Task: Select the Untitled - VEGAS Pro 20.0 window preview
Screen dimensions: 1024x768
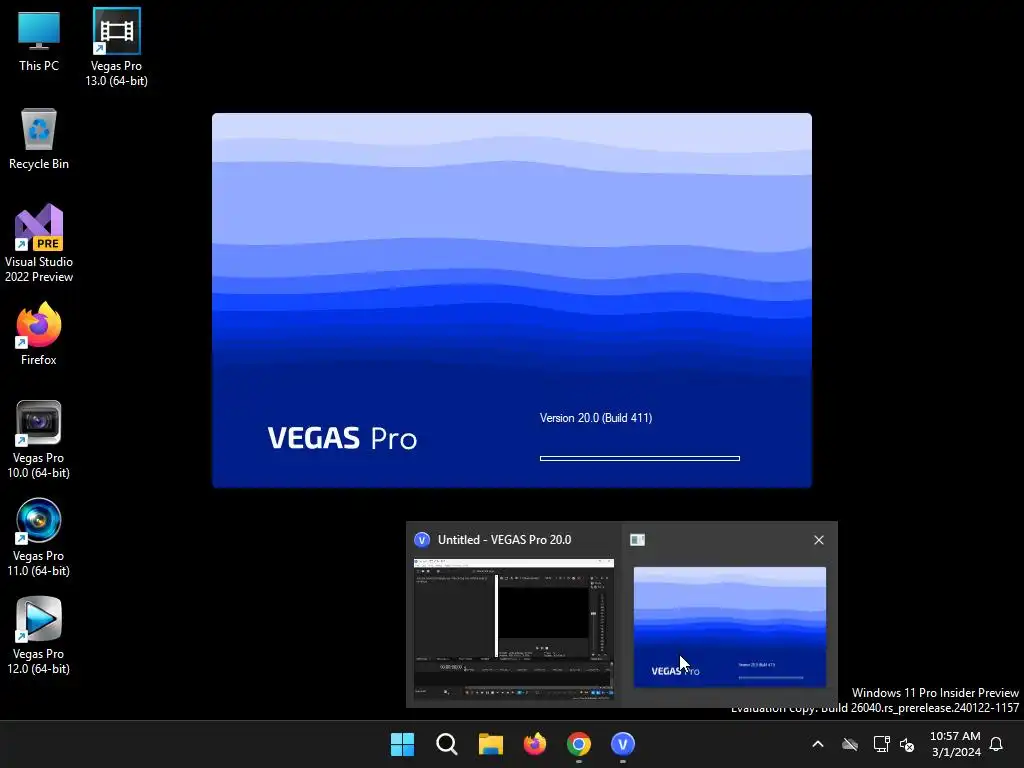Action: pos(514,630)
